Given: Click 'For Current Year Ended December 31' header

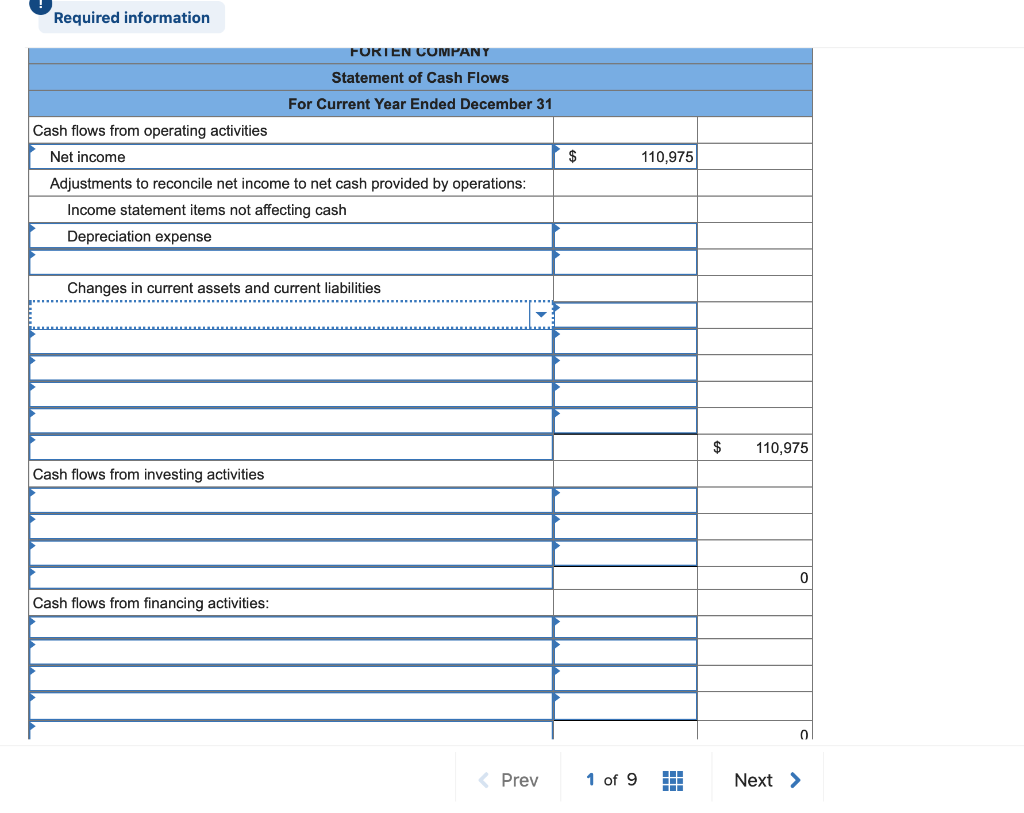Looking at the screenshot, I should (420, 104).
